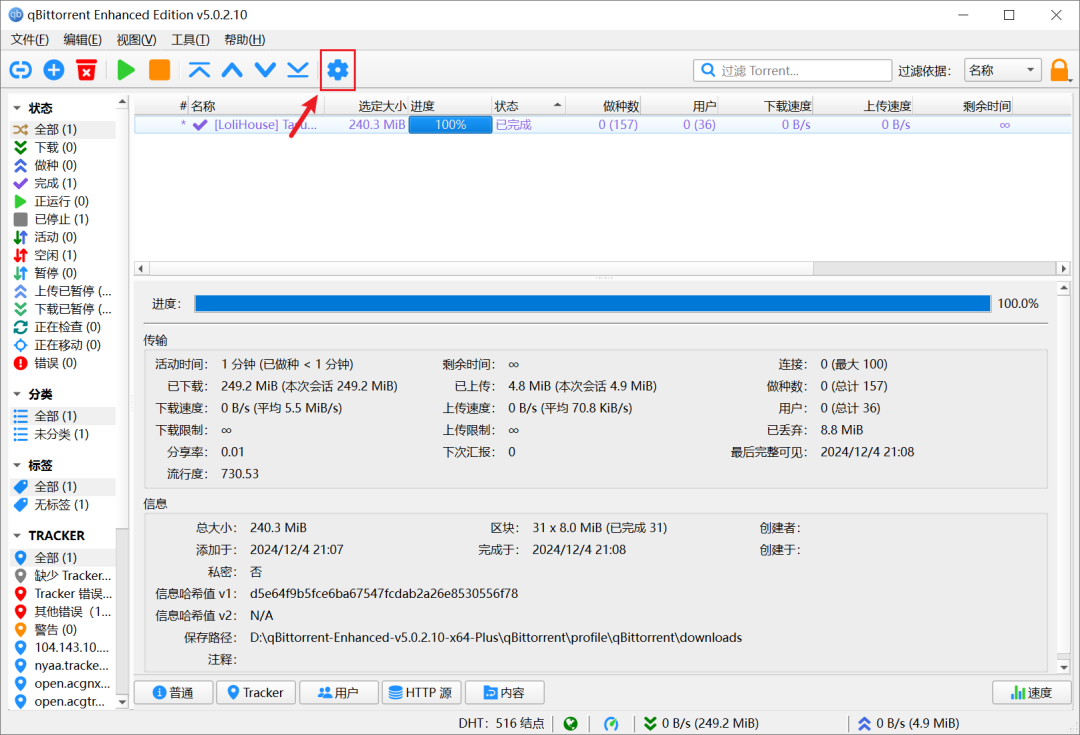Move torrent to top of queue
The width and height of the screenshot is (1080, 735).
click(x=199, y=70)
